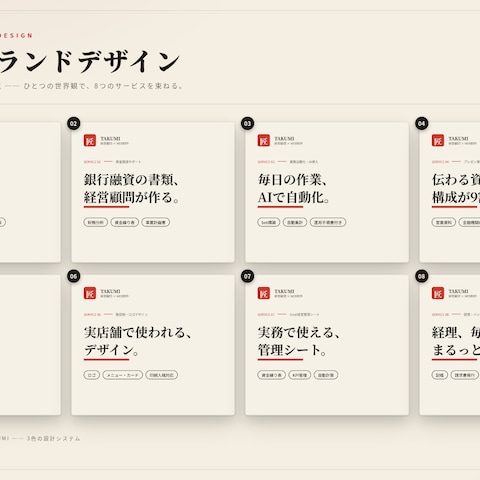Click the footer text 3色の設計システム

(54, 439)
